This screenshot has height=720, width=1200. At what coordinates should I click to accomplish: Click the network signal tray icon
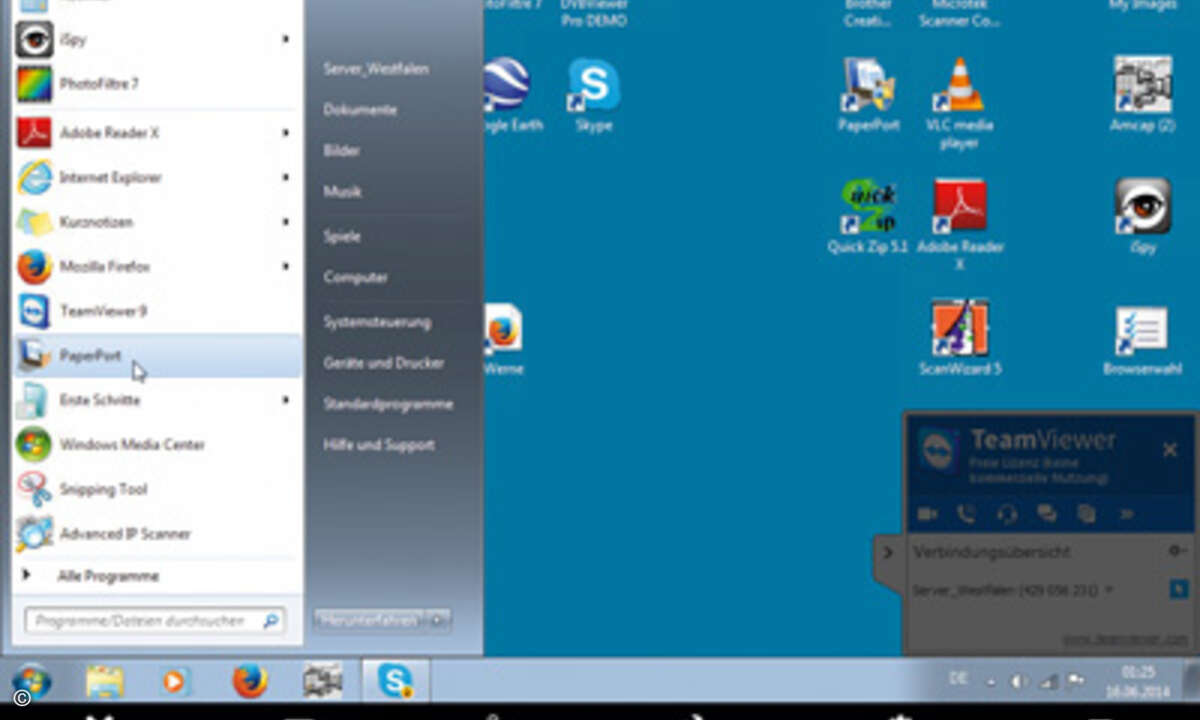1049,682
